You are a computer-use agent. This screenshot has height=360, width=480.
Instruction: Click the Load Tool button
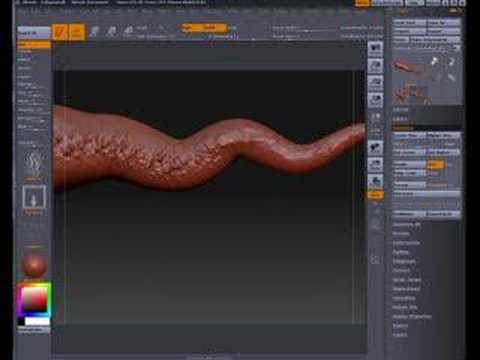tap(409, 23)
